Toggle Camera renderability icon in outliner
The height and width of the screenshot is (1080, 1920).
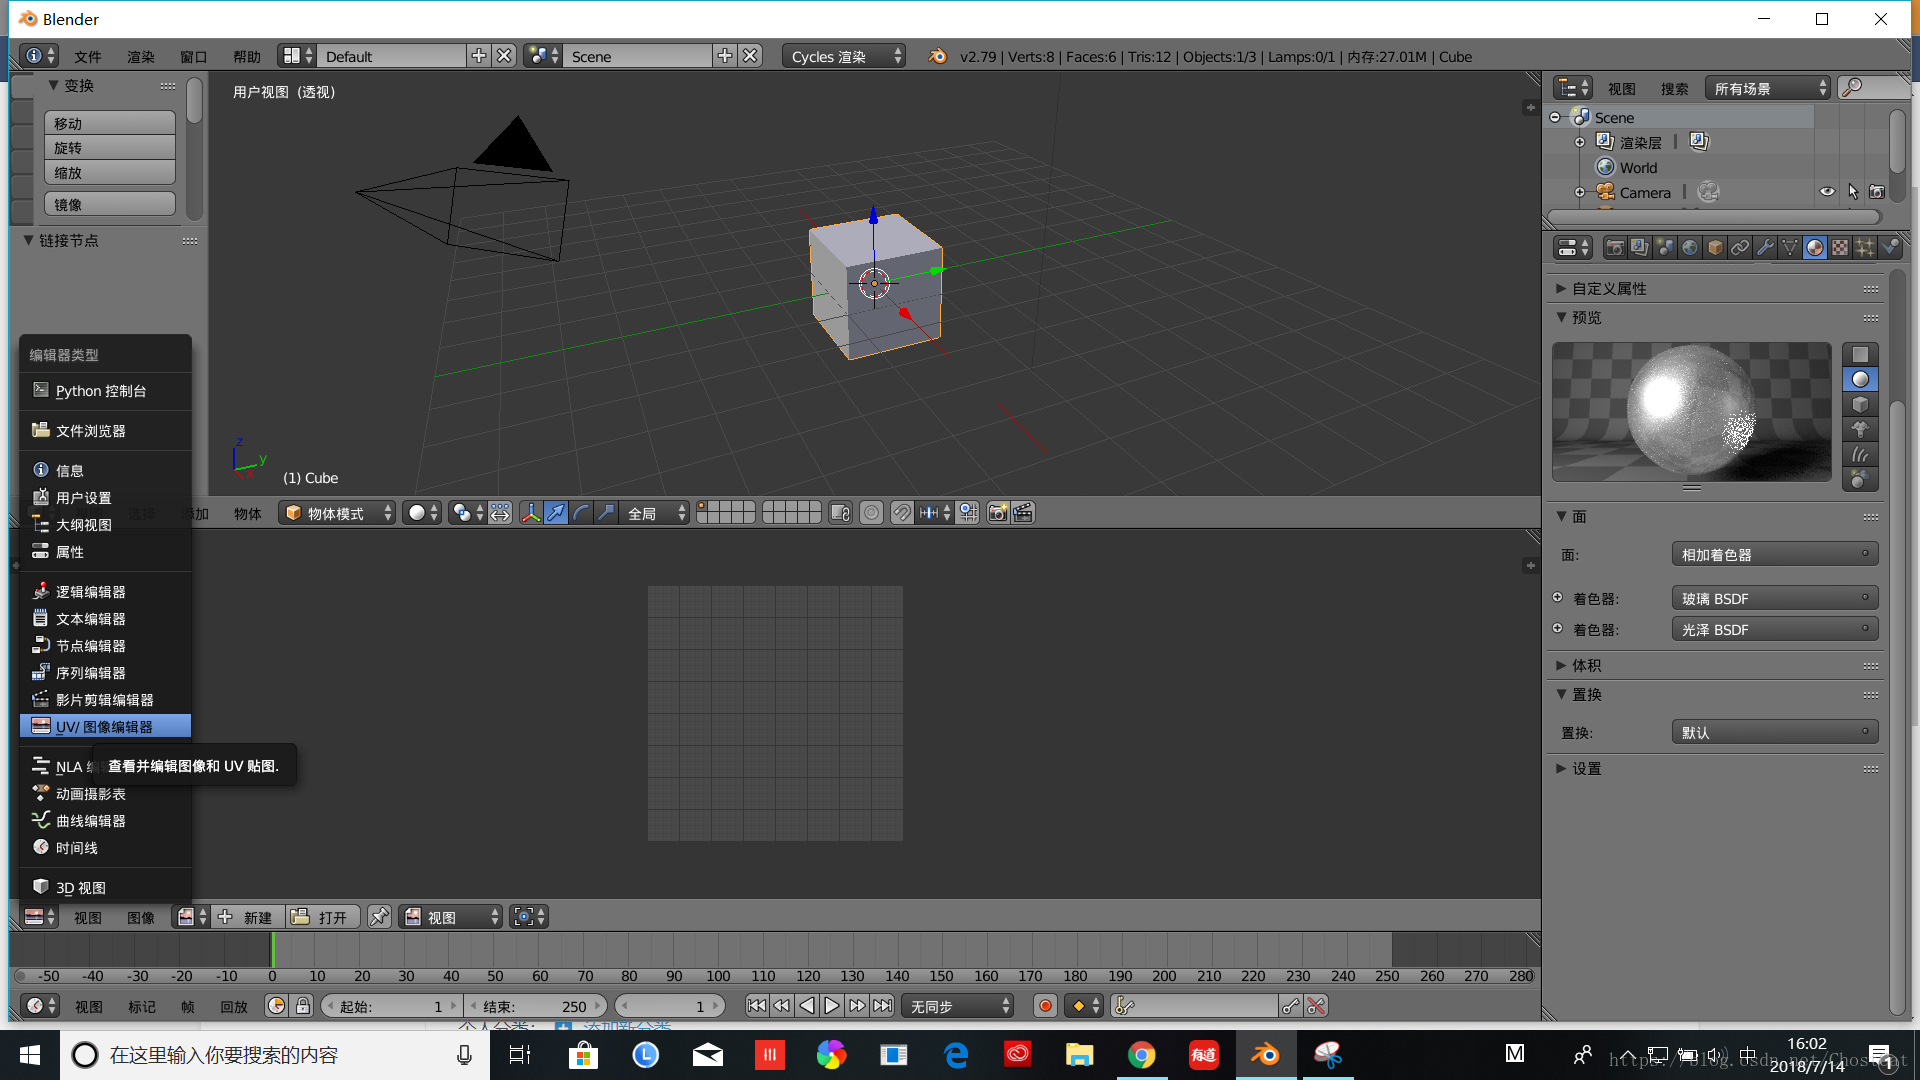click(x=1877, y=192)
